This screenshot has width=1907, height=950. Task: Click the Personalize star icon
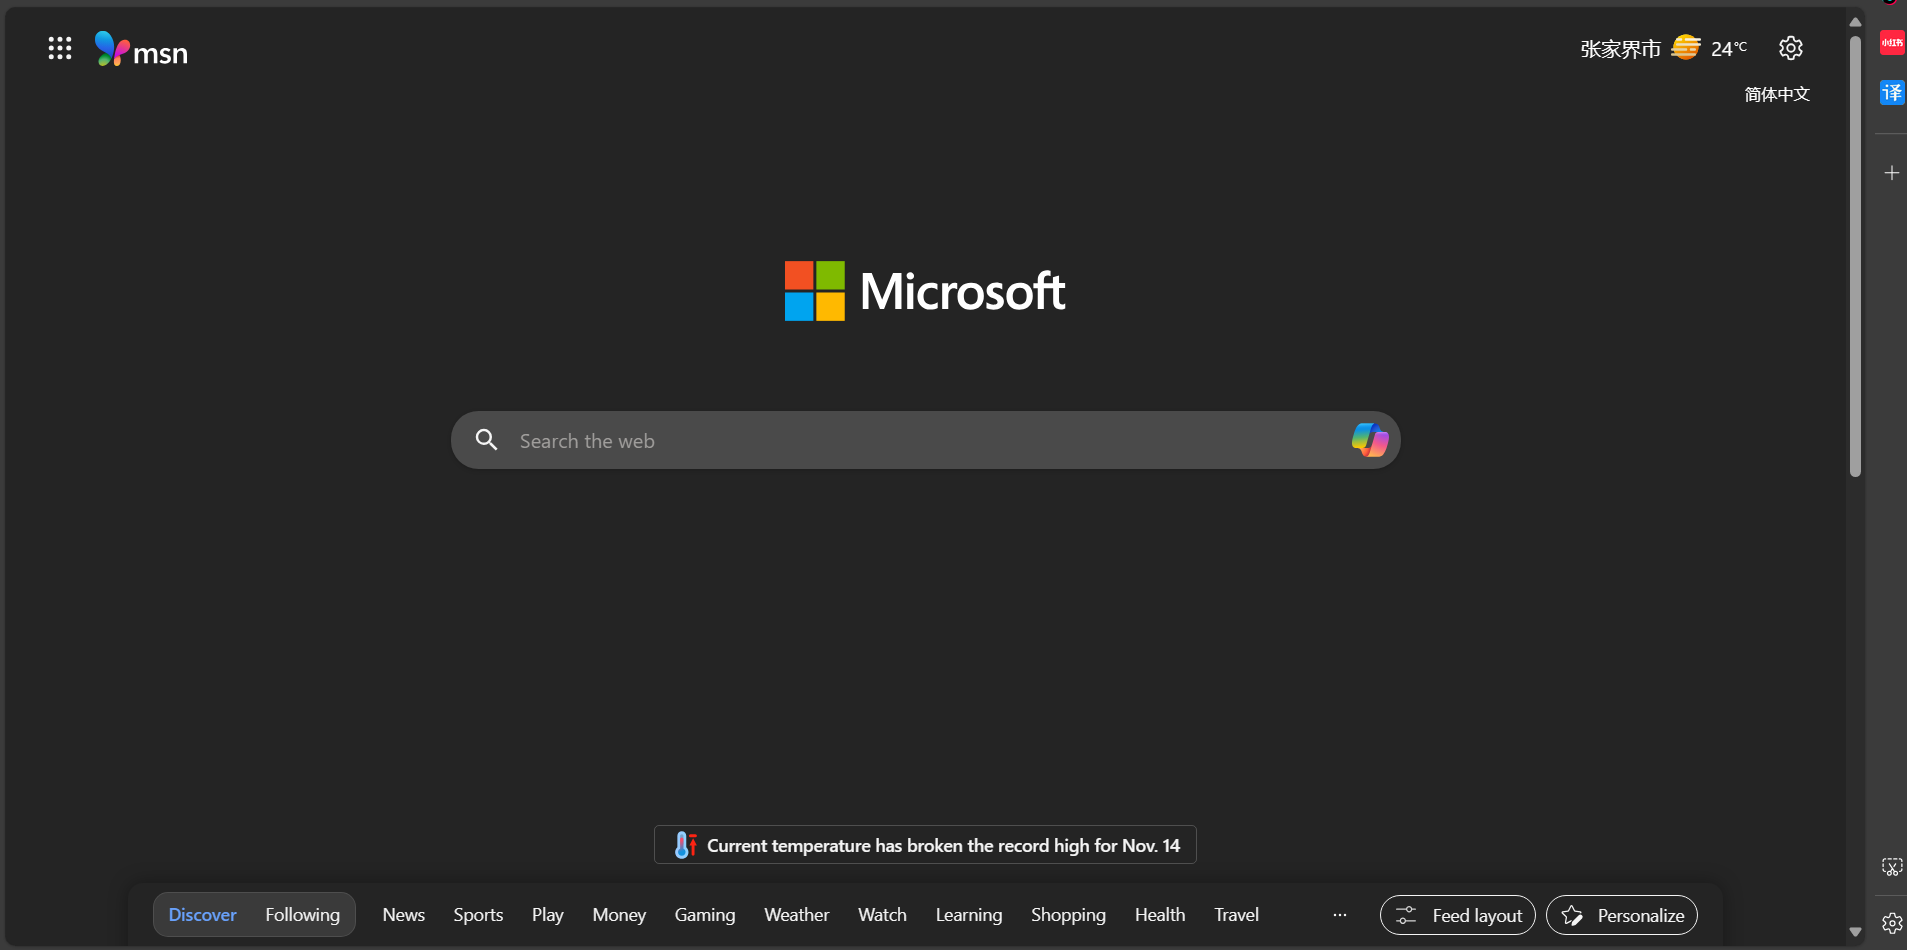pyautogui.click(x=1572, y=915)
